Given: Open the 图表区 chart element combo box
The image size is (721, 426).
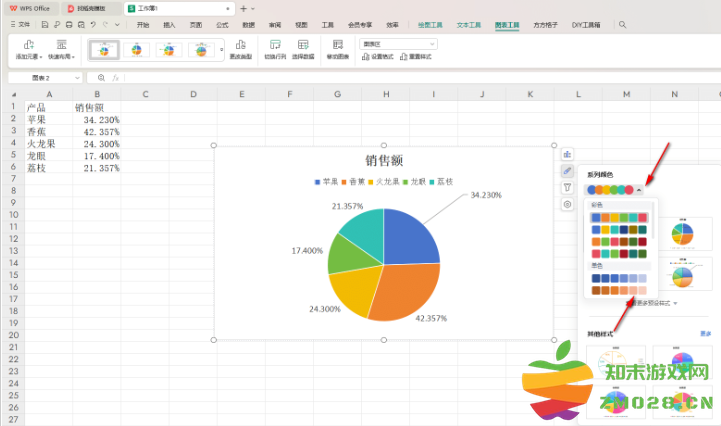Looking at the screenshot, I should 399,44.
